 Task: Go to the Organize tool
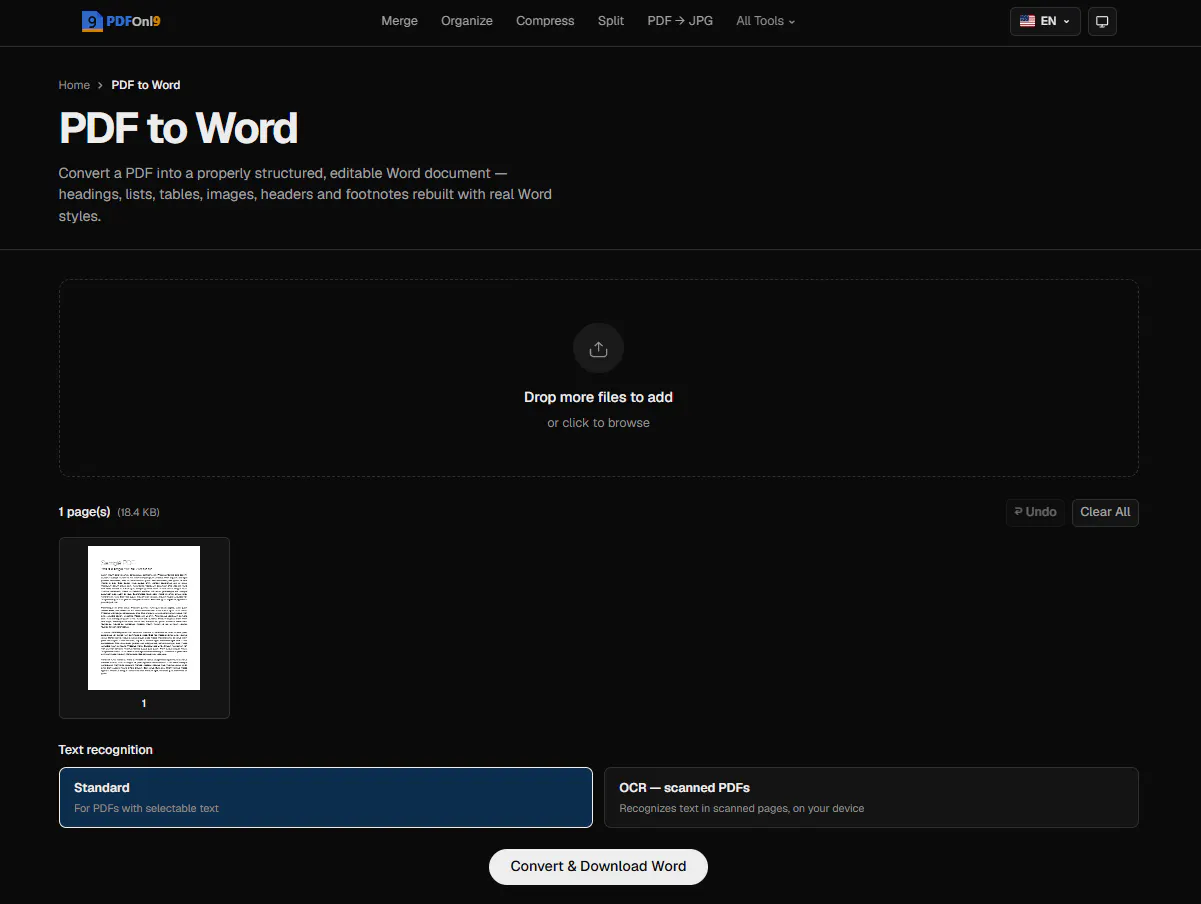pos(467,21)
